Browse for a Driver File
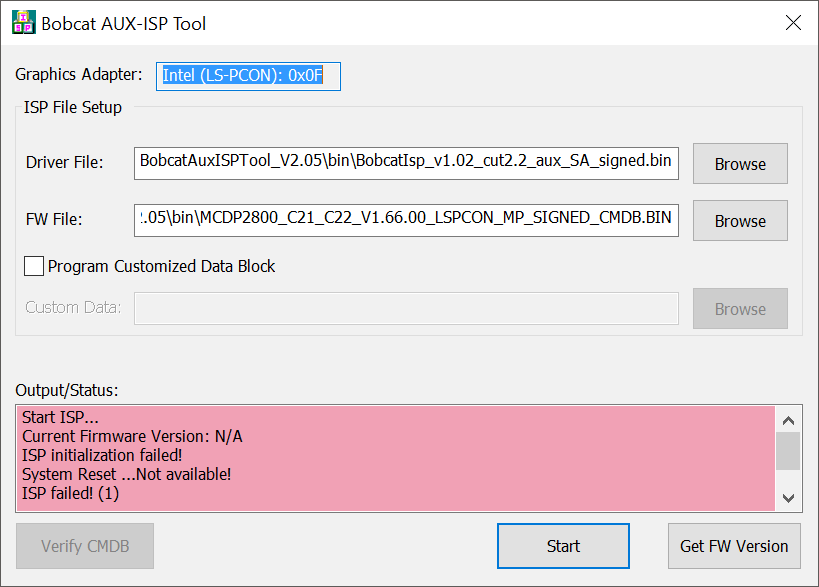Screen dimensions: 819x587 (x=740, y=164)
